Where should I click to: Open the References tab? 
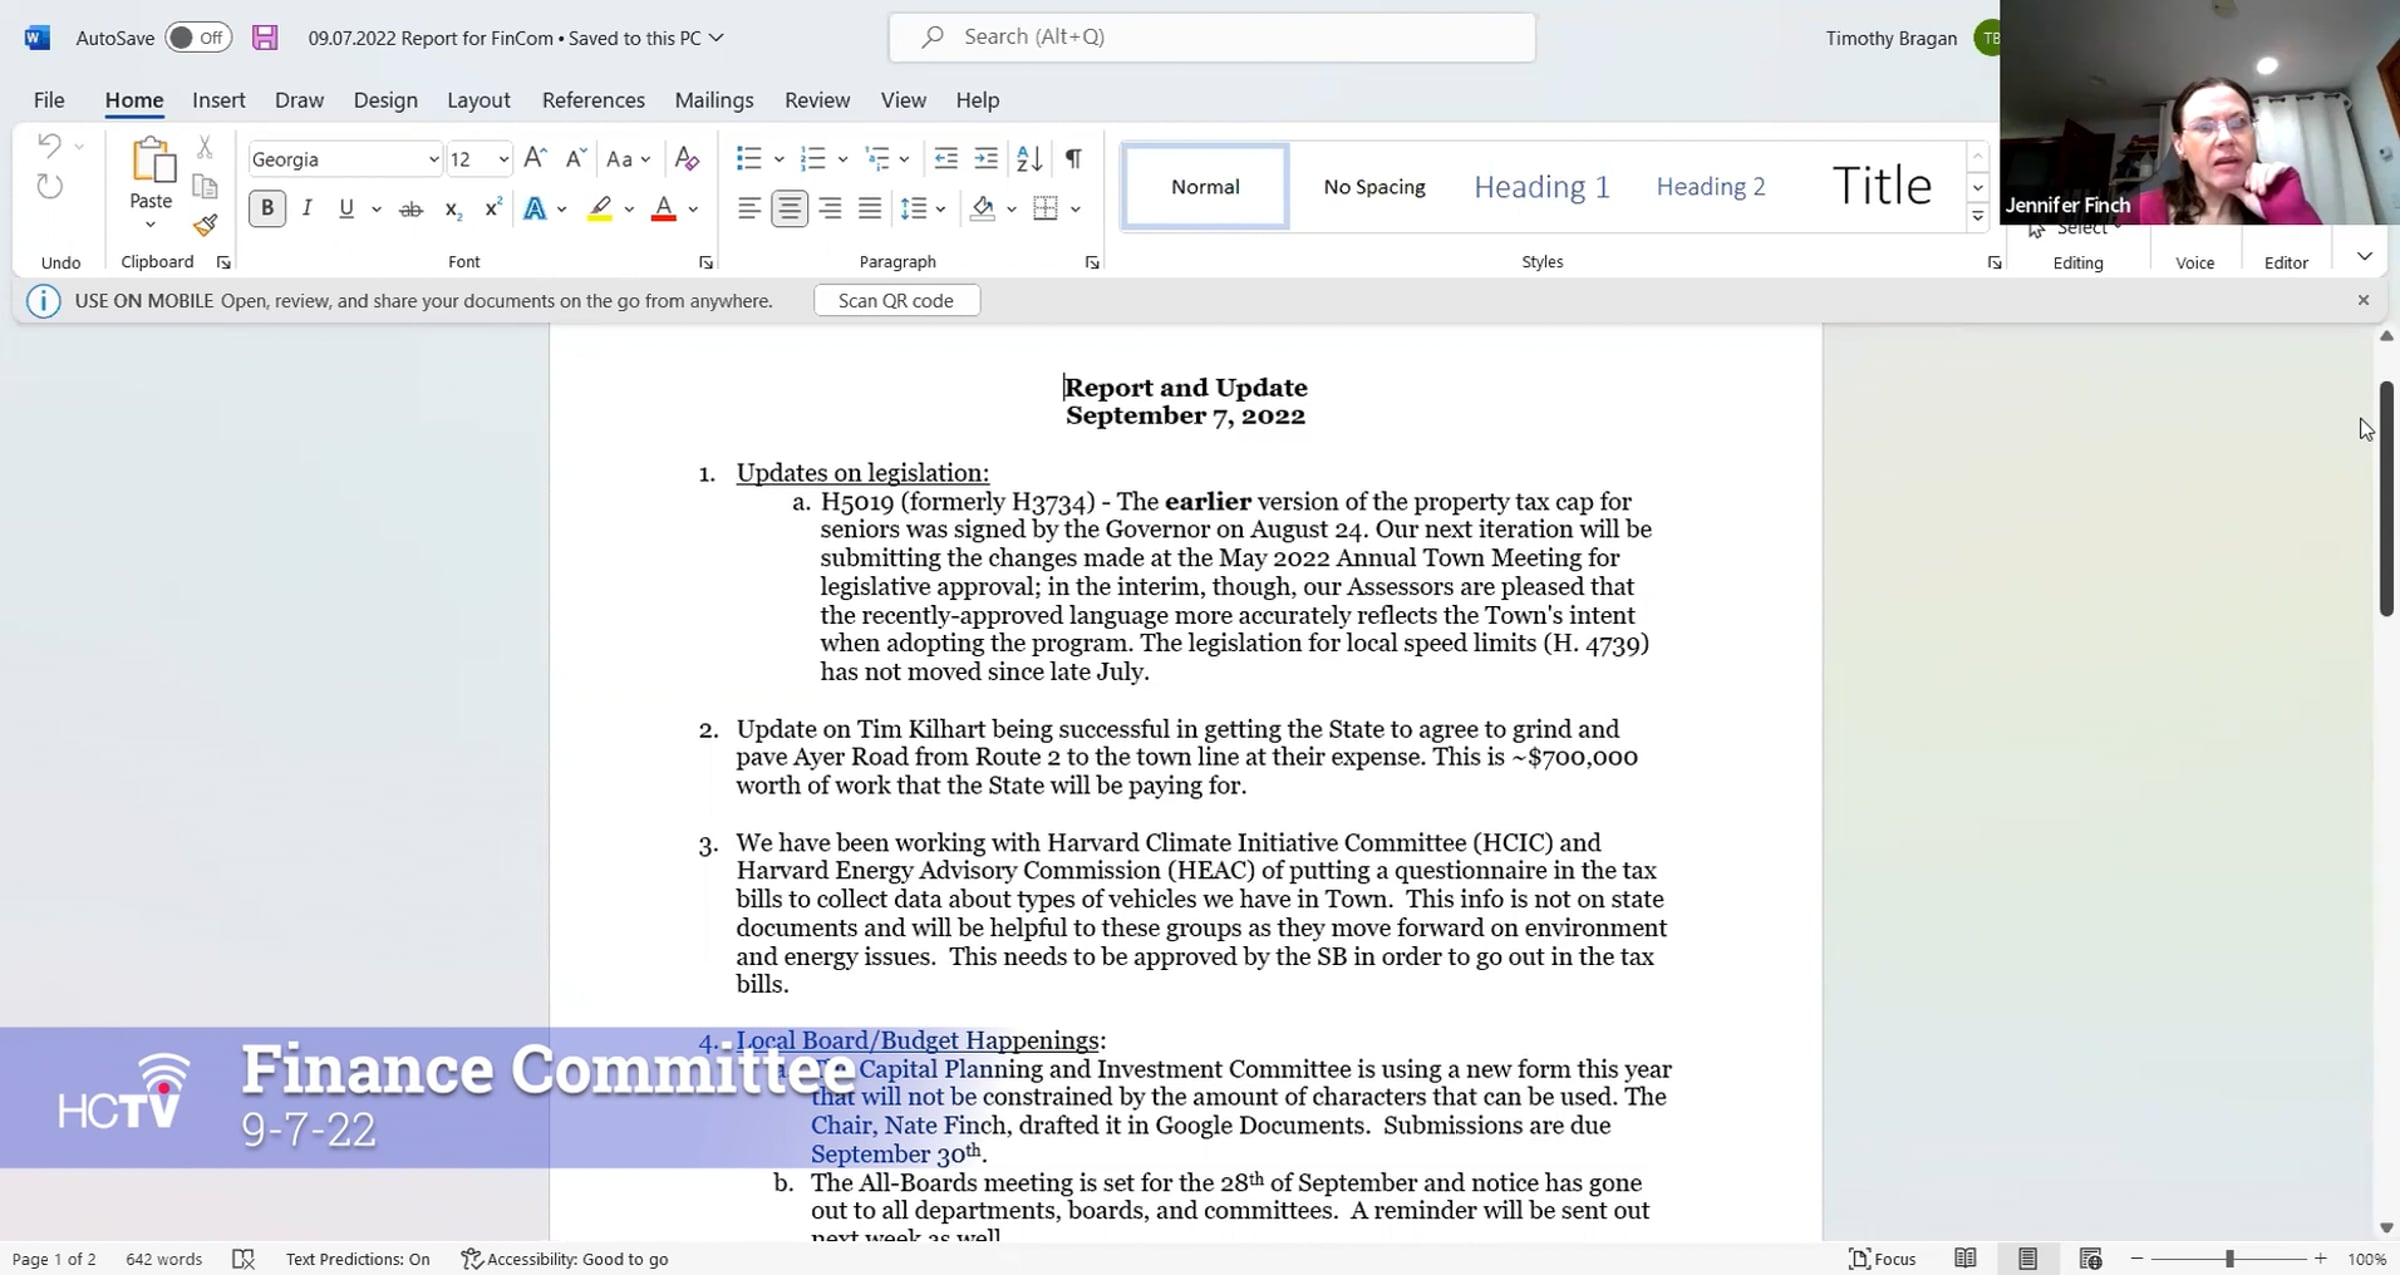coord(593,100)
